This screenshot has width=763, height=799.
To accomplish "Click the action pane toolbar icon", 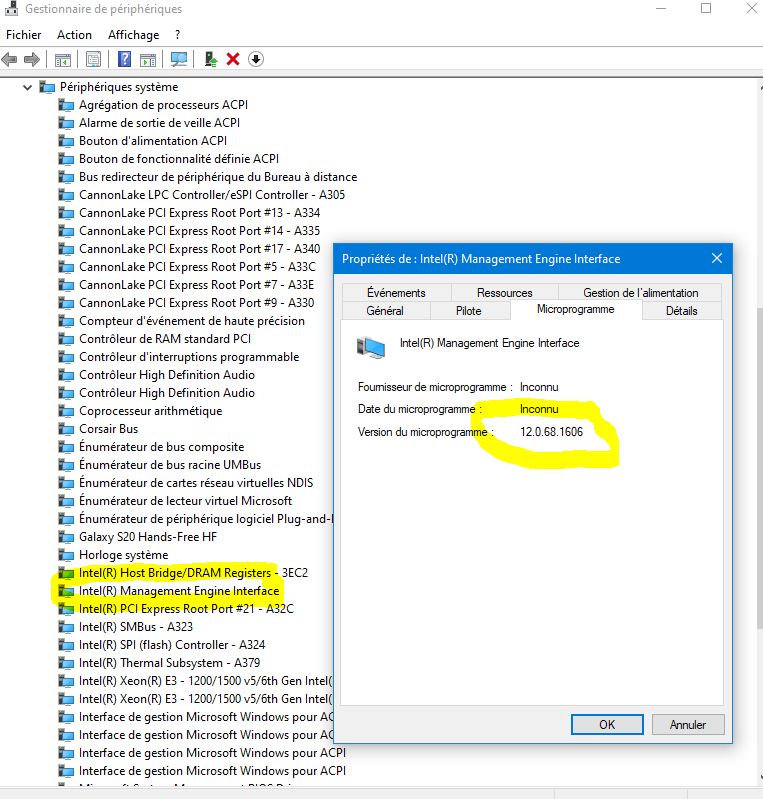I will [x=148, y=60].
